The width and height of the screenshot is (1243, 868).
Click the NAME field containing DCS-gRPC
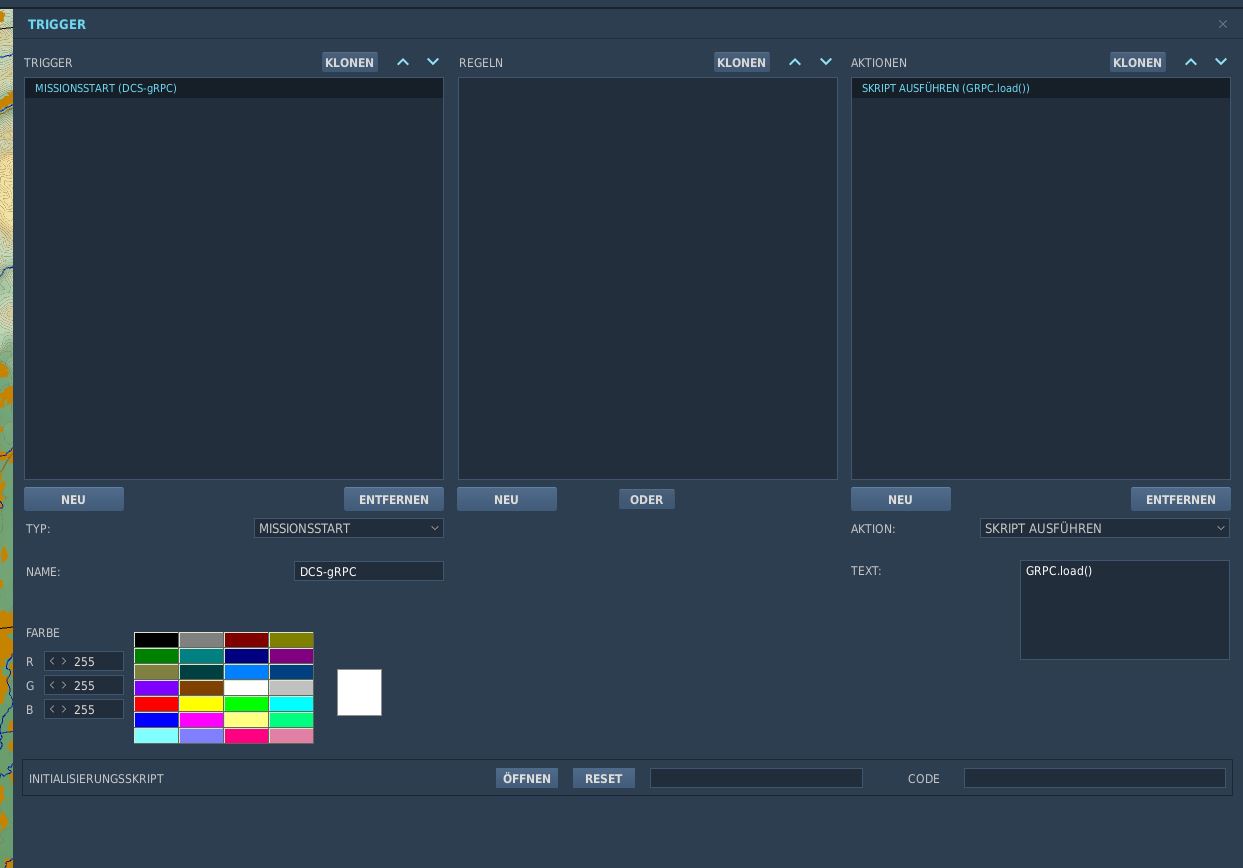[x=369, y=571]
